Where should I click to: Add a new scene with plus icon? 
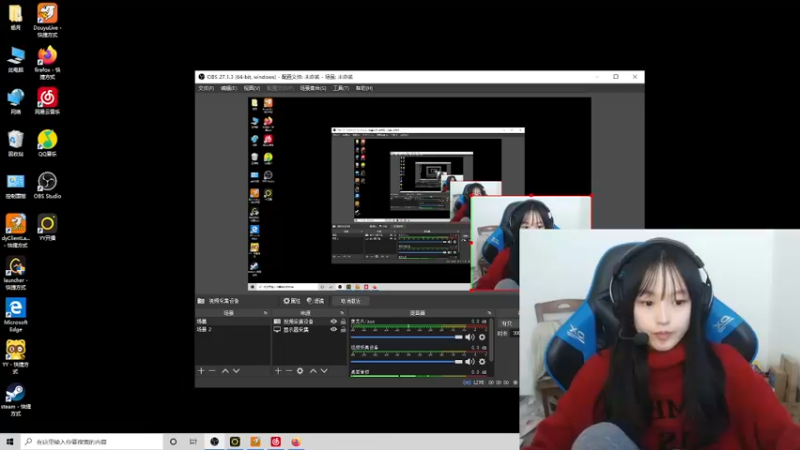pos(201,371)
